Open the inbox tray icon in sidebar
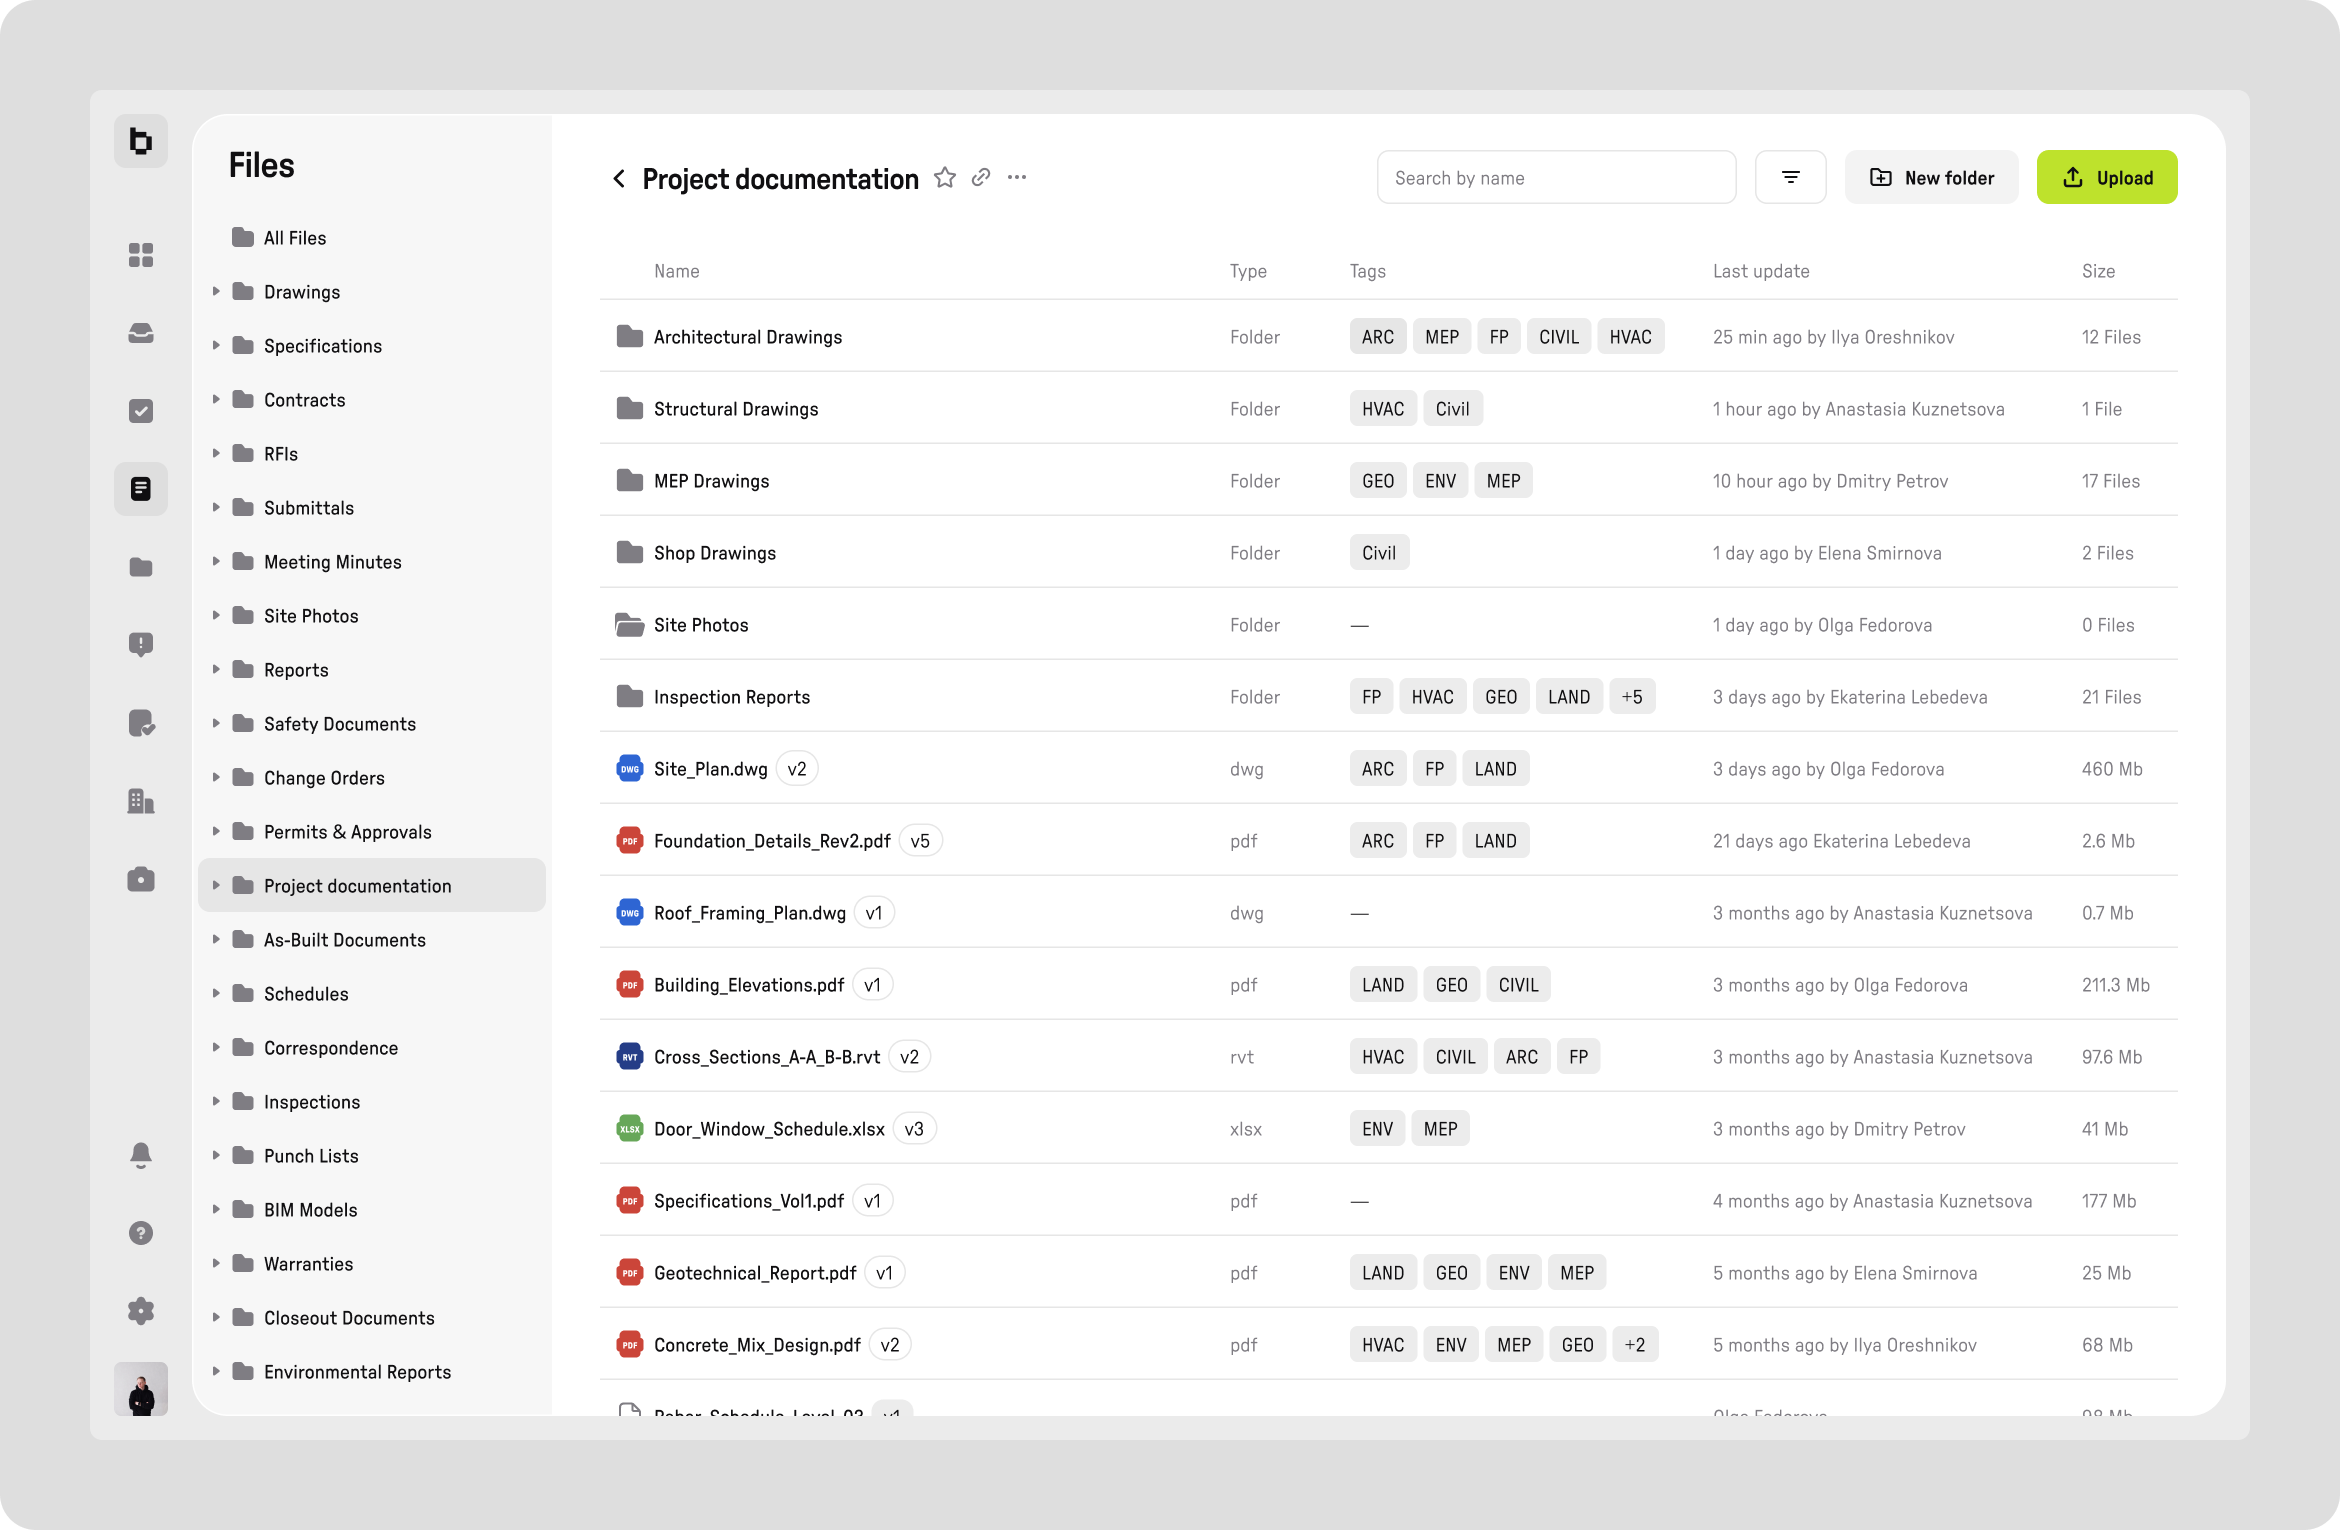2340x1530 pixels. tap(141, 333)
